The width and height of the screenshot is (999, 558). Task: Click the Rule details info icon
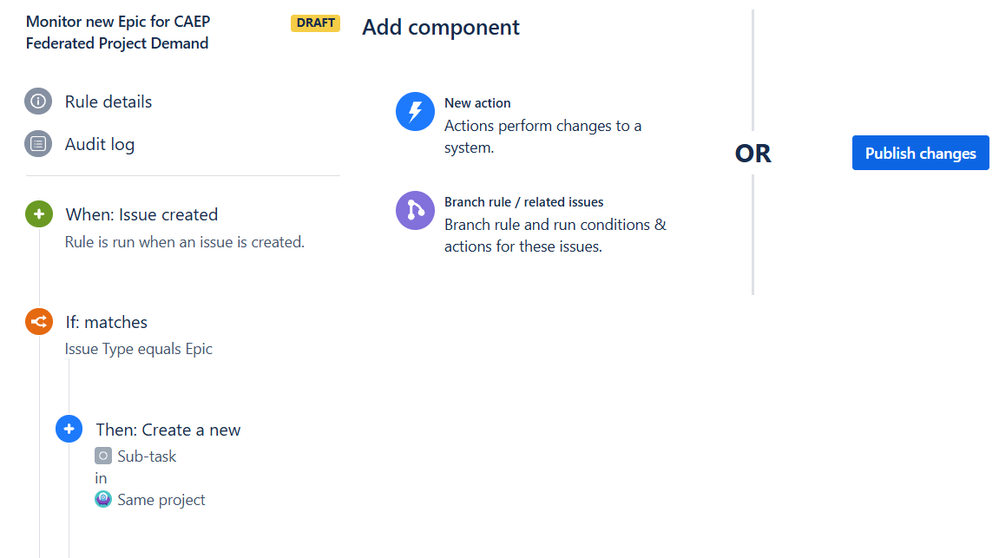[x=38, y=102]
